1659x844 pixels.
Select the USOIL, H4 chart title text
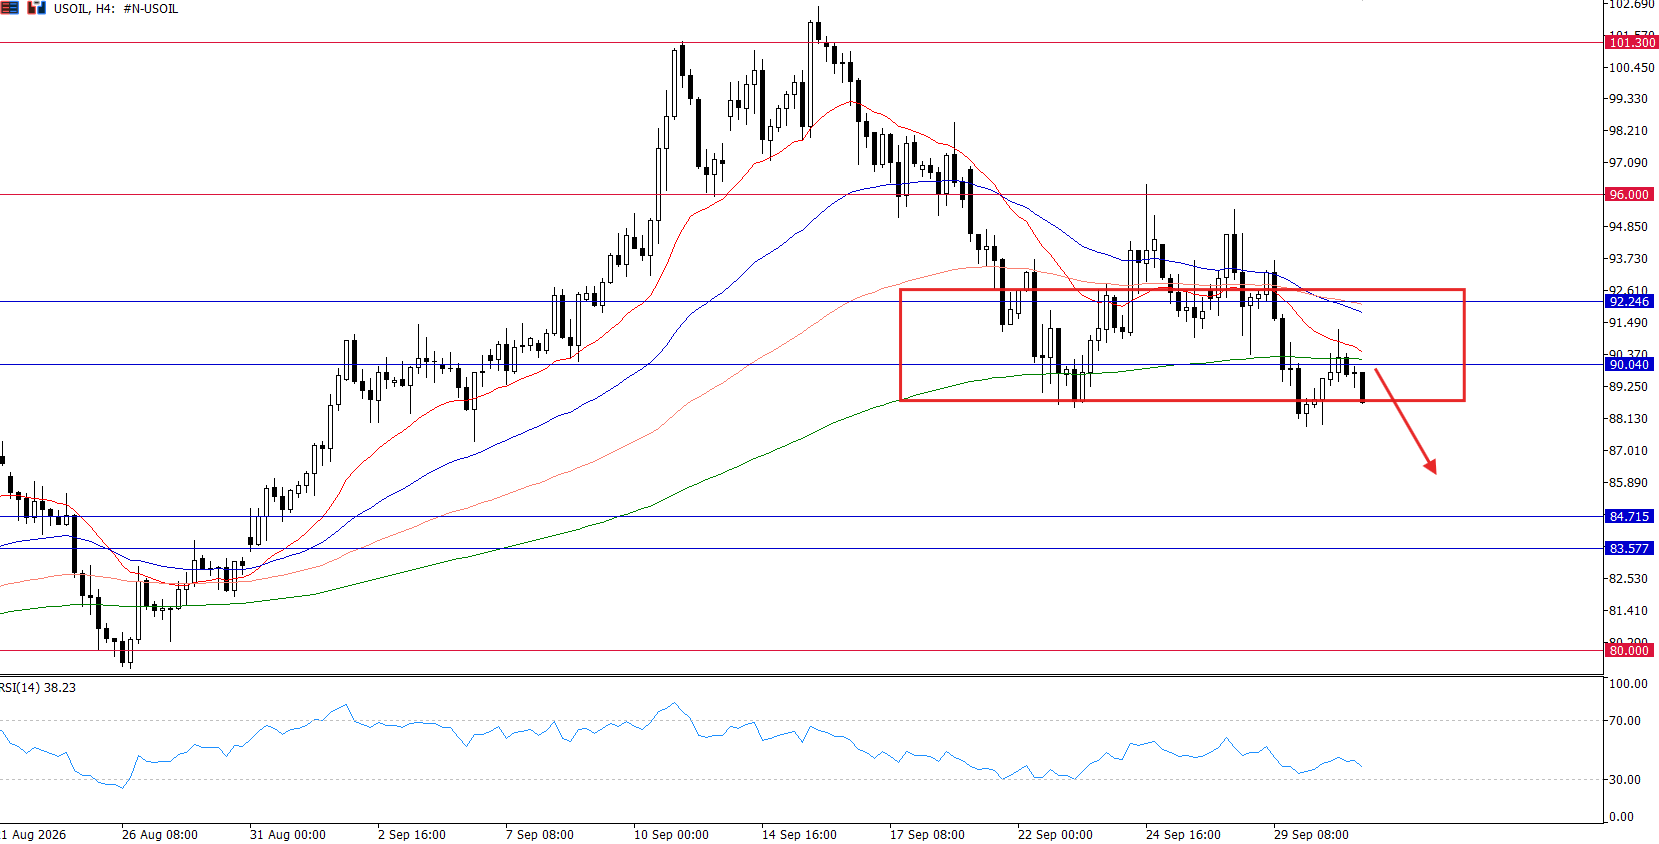116,9
